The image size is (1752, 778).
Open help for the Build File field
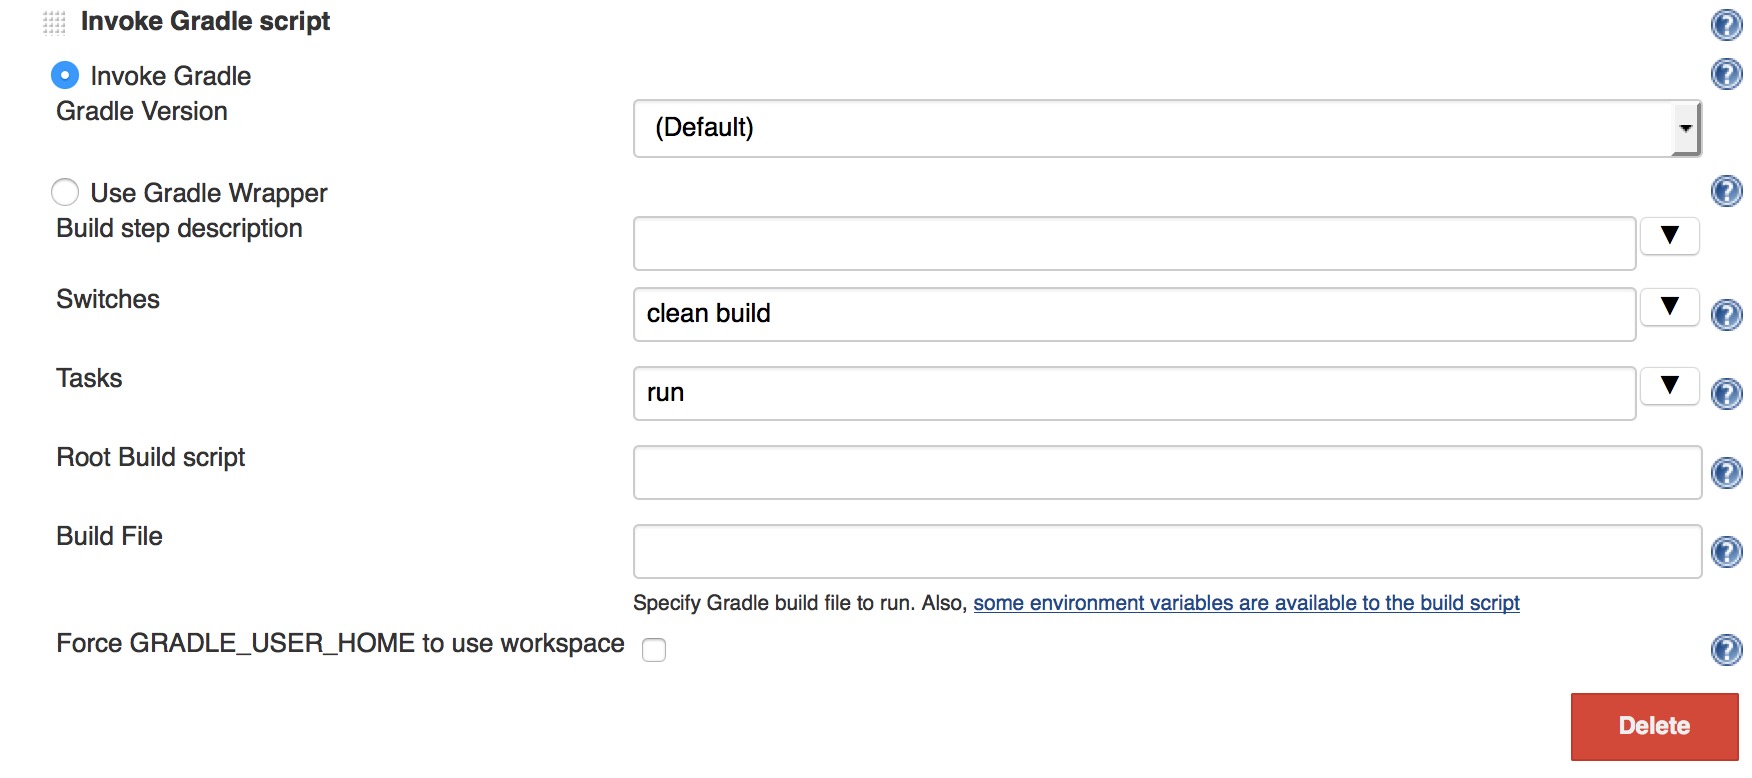(x=1726, y=552)
